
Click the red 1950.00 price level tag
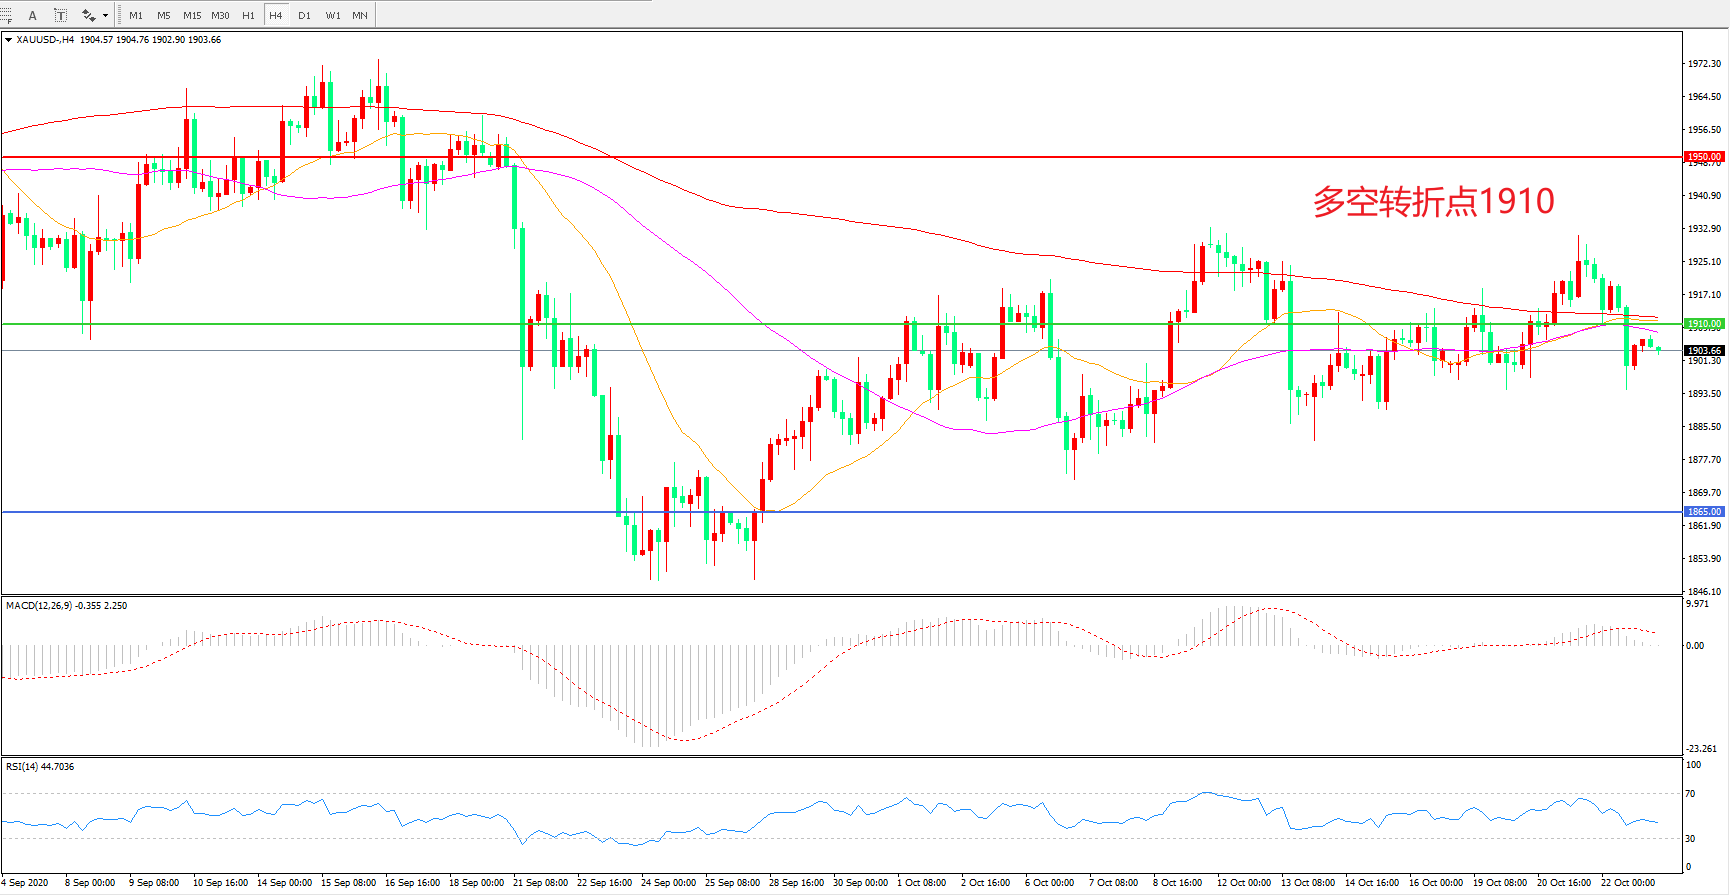tap(1704, 157)
